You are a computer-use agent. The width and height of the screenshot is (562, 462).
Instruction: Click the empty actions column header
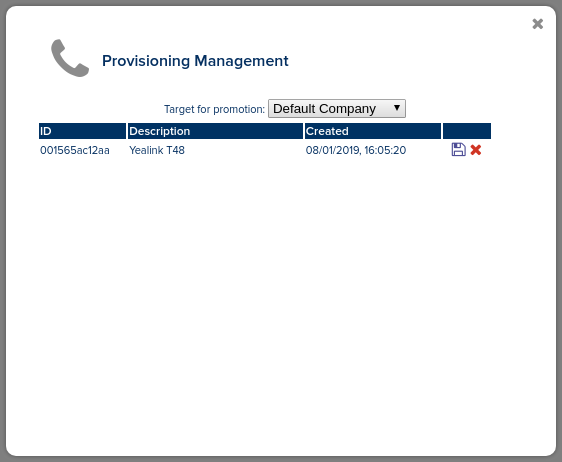[467, 131]
